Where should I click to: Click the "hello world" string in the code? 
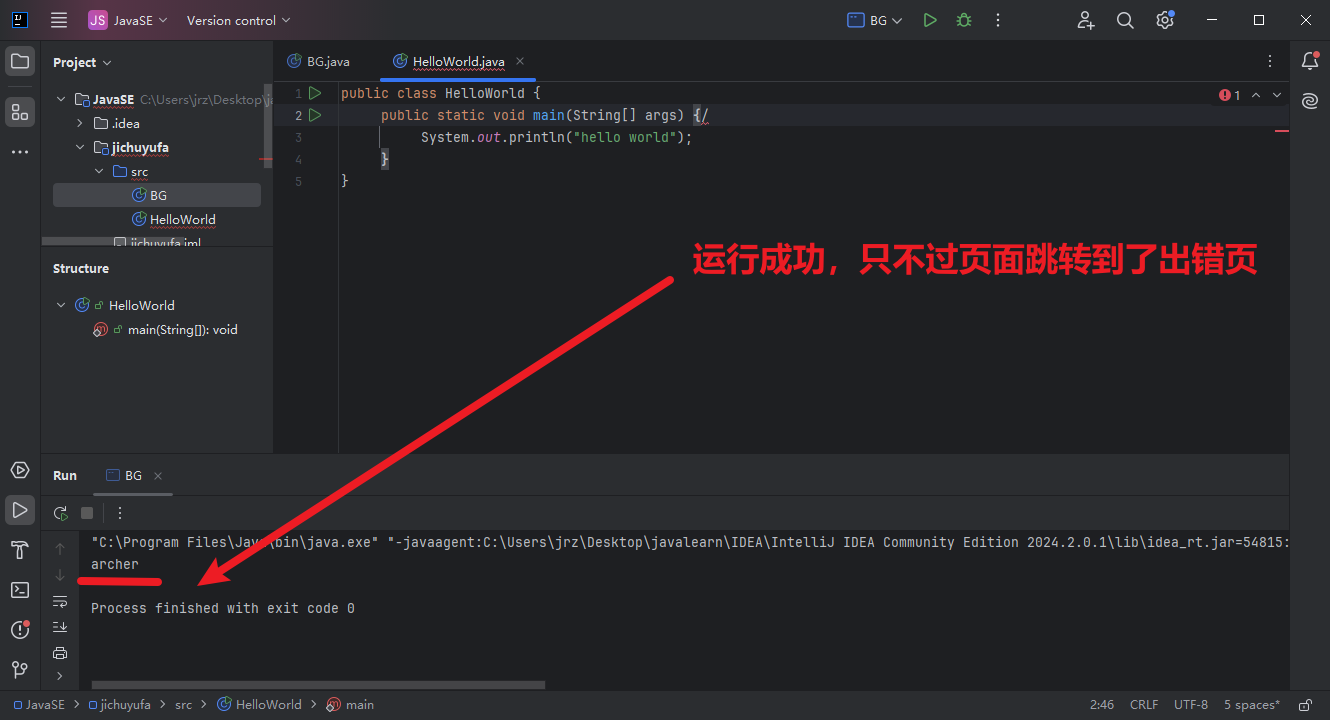point(627,137)
